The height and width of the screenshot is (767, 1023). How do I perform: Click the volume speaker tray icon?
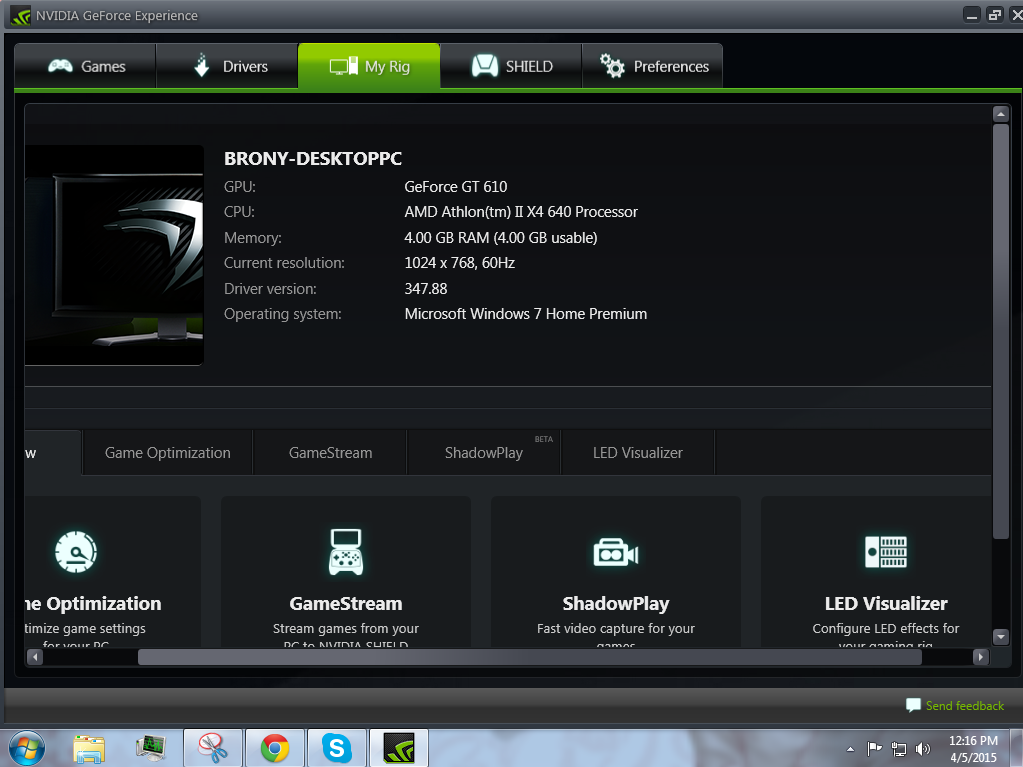tap(923, 749)
